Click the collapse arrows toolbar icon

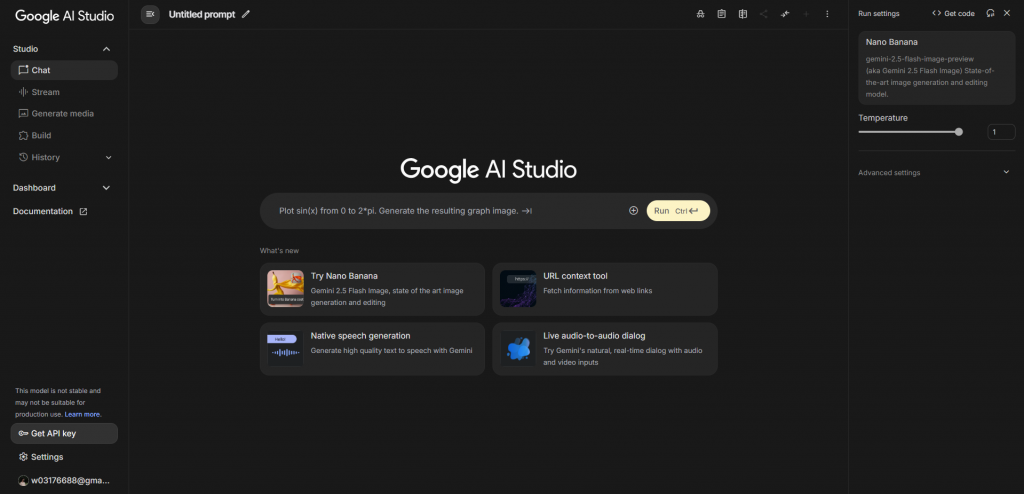[x=785, y=14]
